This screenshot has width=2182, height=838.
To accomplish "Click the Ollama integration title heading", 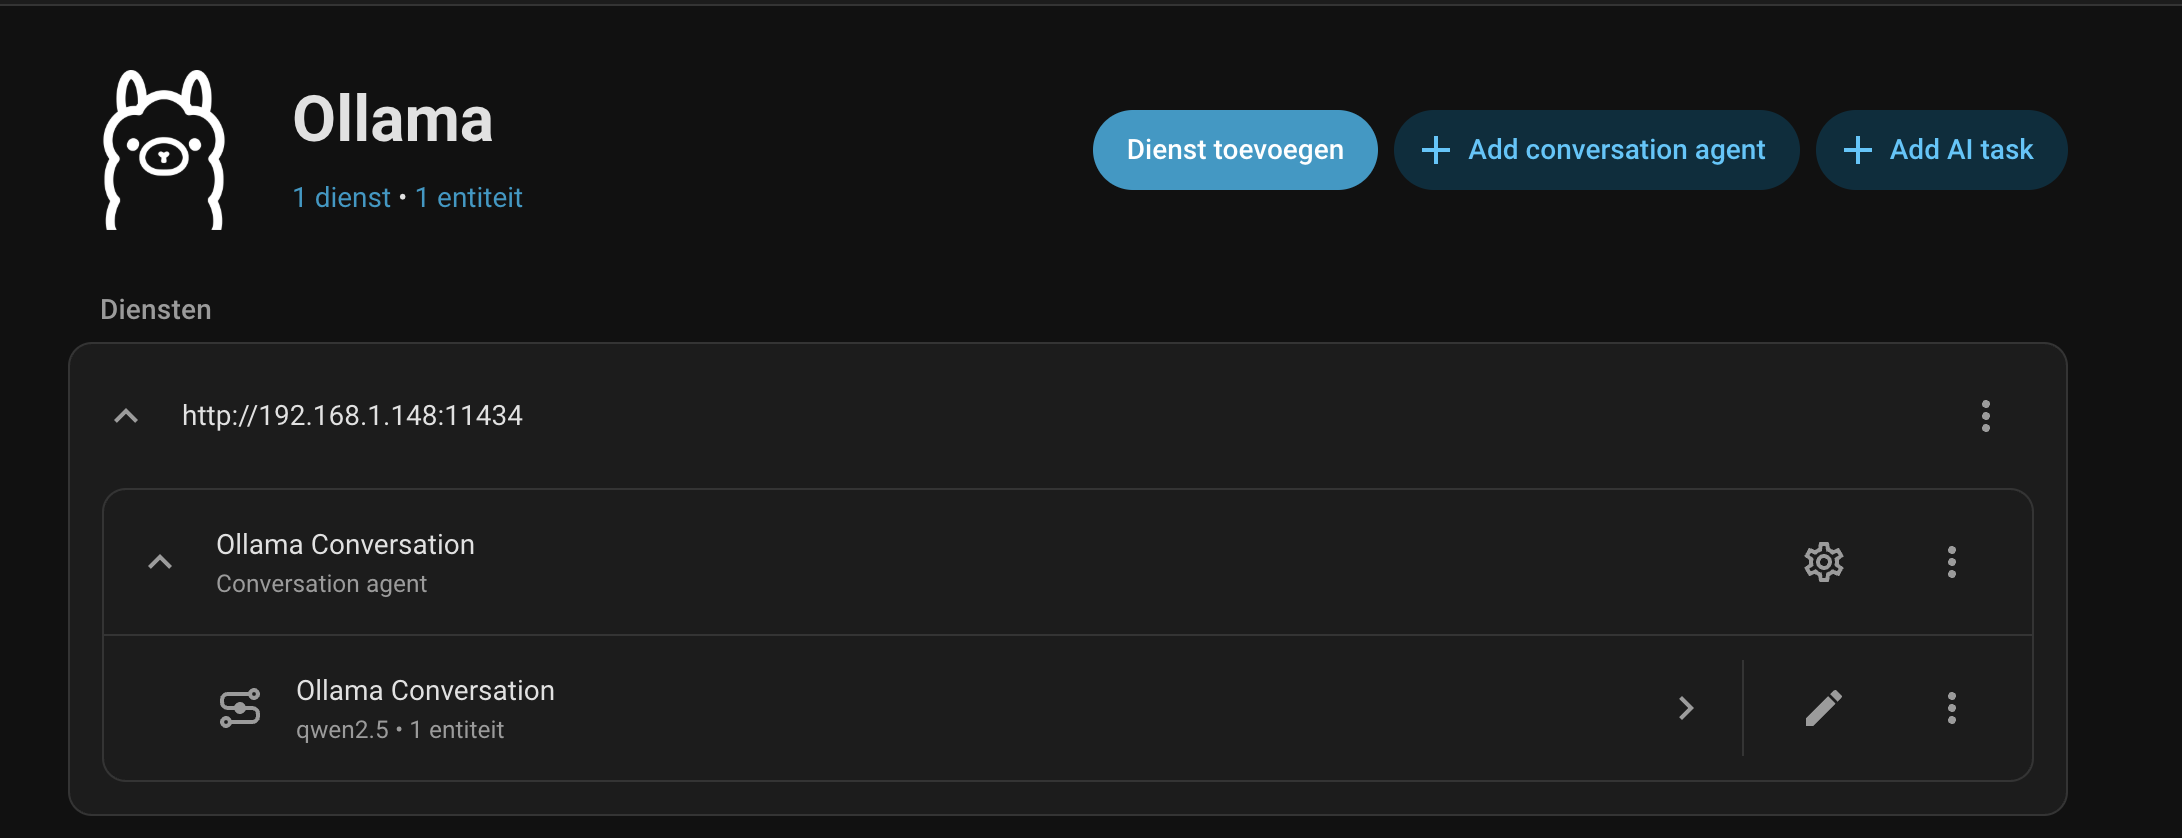I will pyautogui.click(x=392, y=120).
